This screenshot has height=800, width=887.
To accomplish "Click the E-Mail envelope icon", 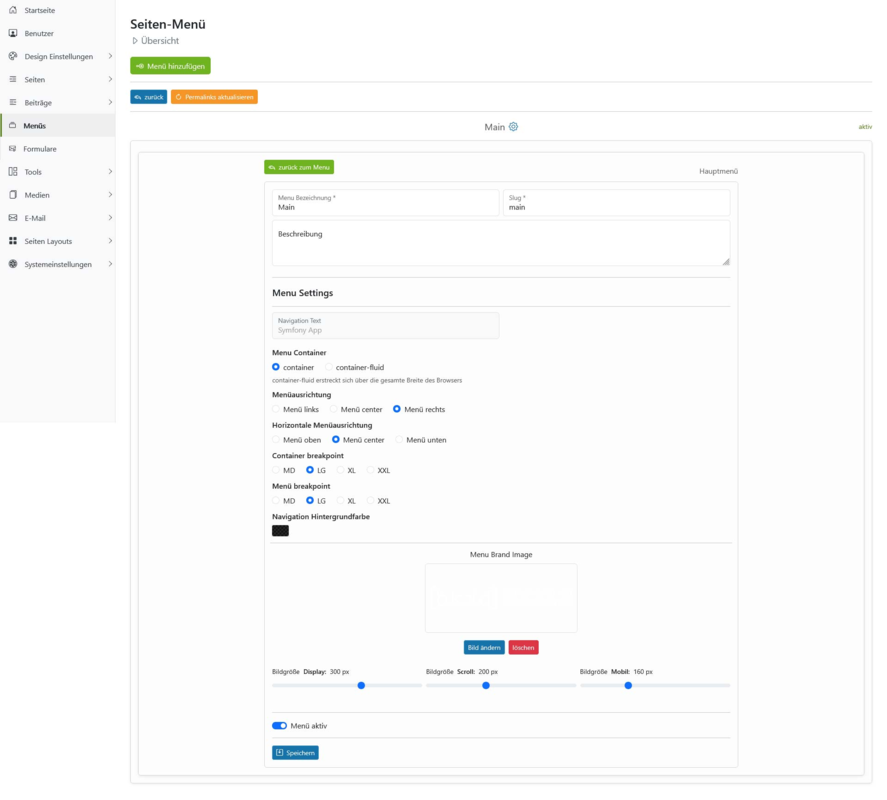I will point(13,218).
